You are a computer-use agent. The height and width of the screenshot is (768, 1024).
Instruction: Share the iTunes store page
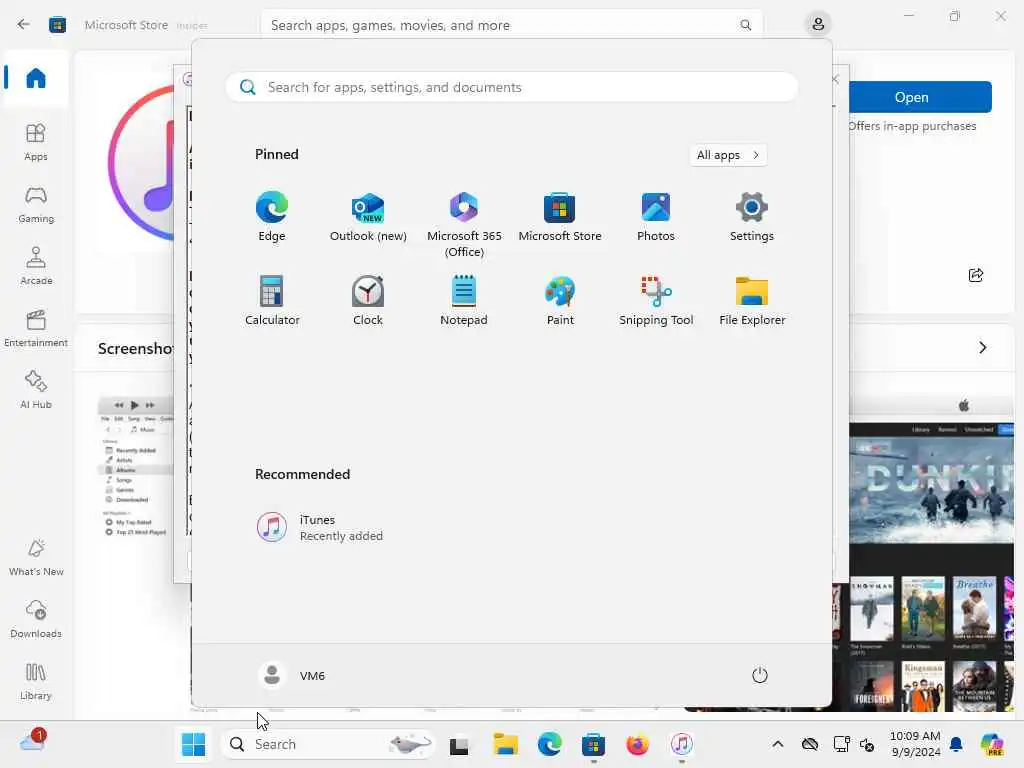pos(976,275)
